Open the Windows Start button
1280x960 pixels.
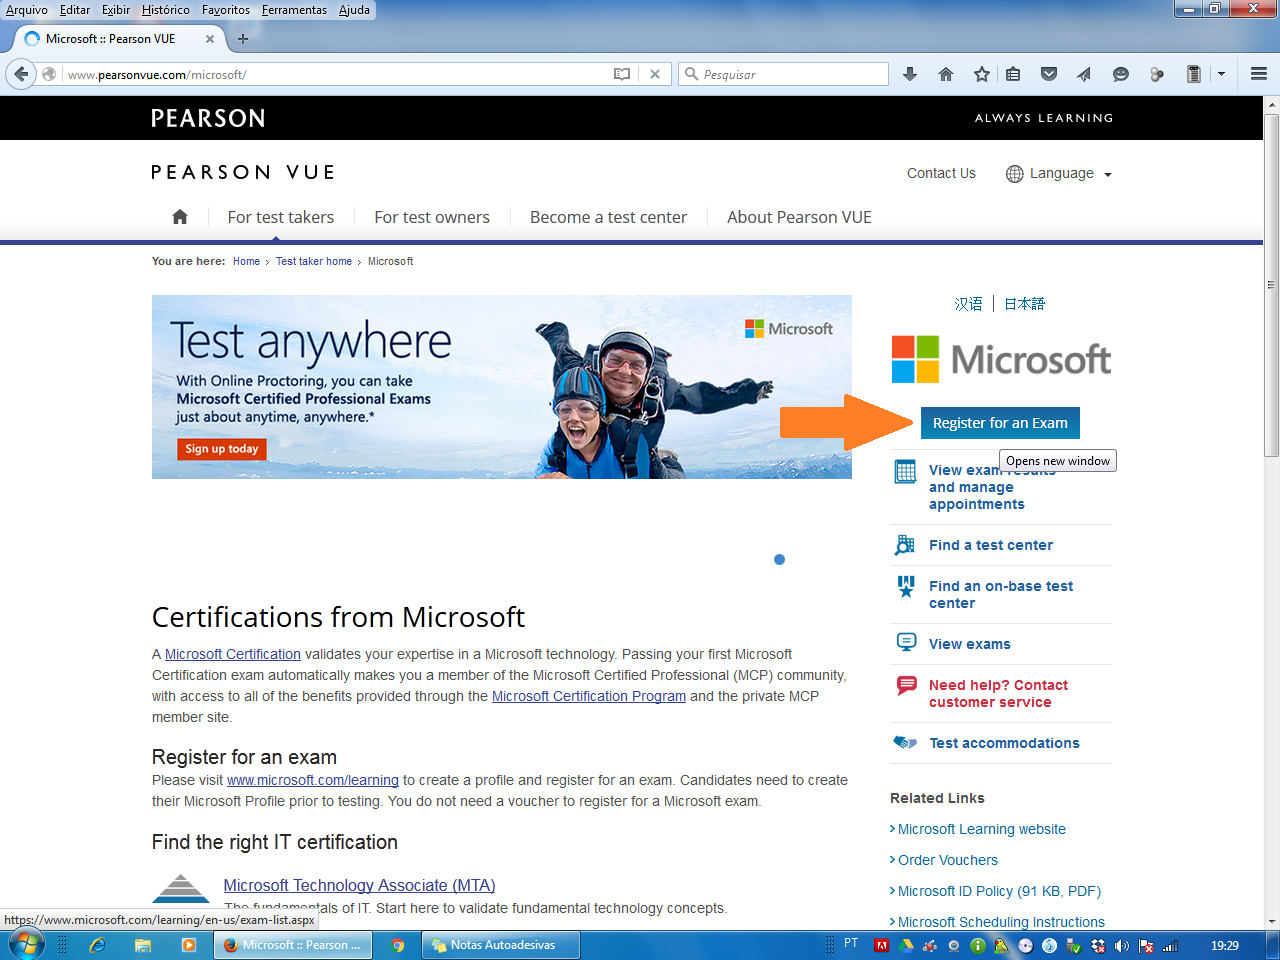[x=24, y=945]
